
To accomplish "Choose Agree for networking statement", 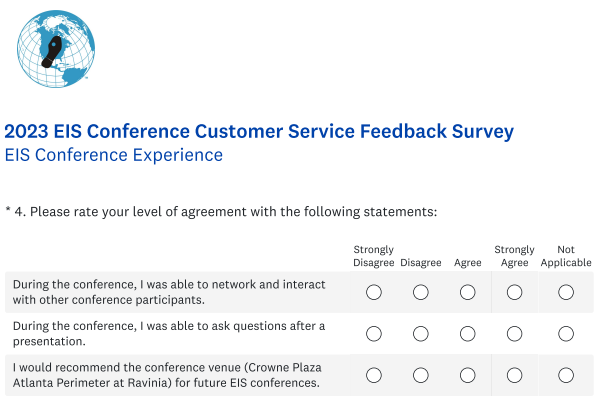I will tap(467, 292).
